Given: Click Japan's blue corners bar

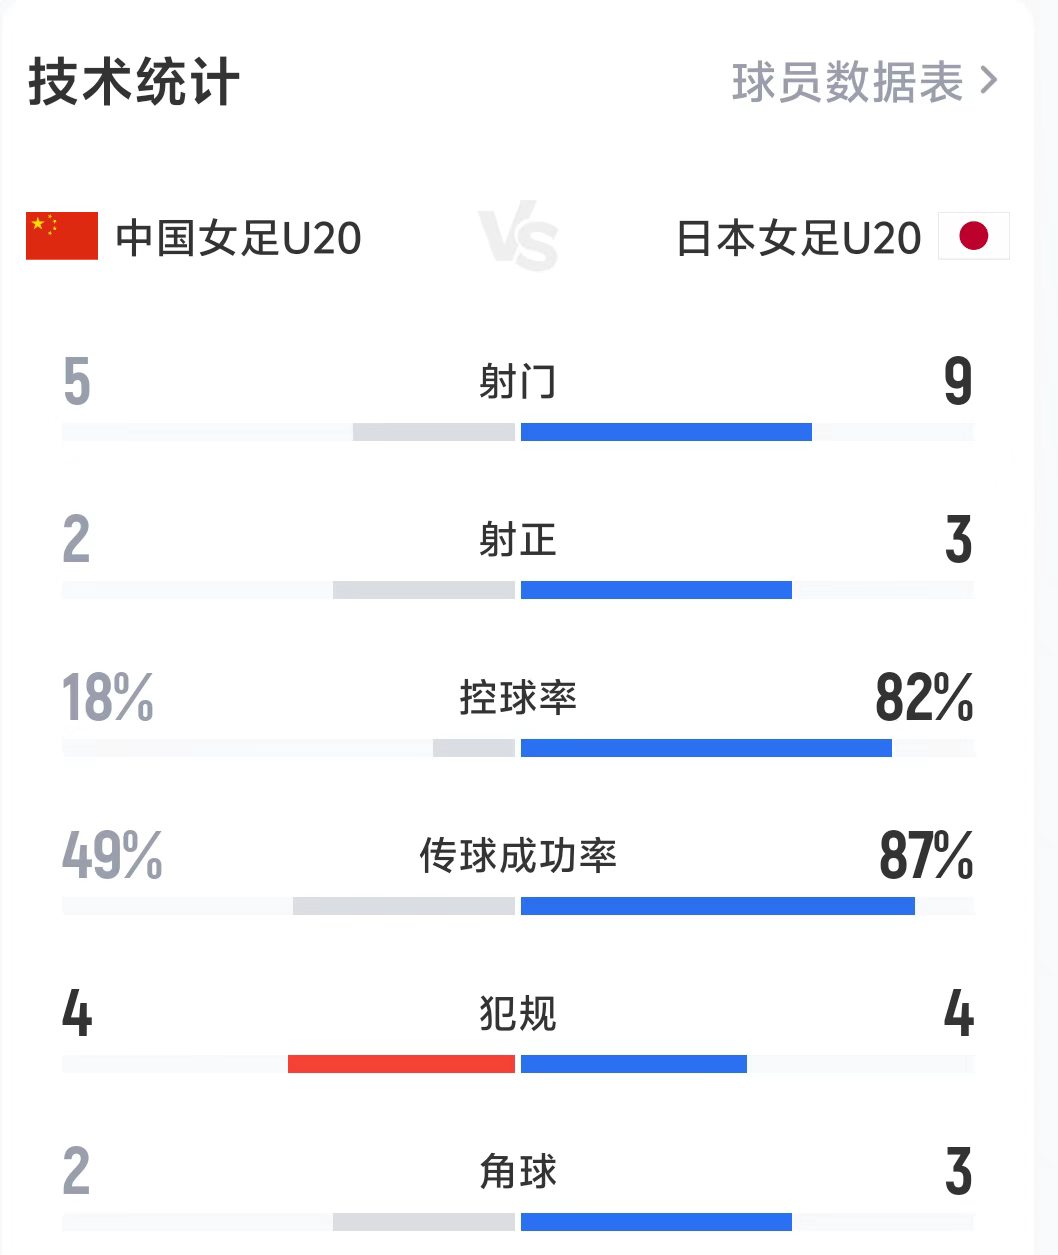Looking at the screenshot, I should pyautogui.click(x=655, y=1221).
